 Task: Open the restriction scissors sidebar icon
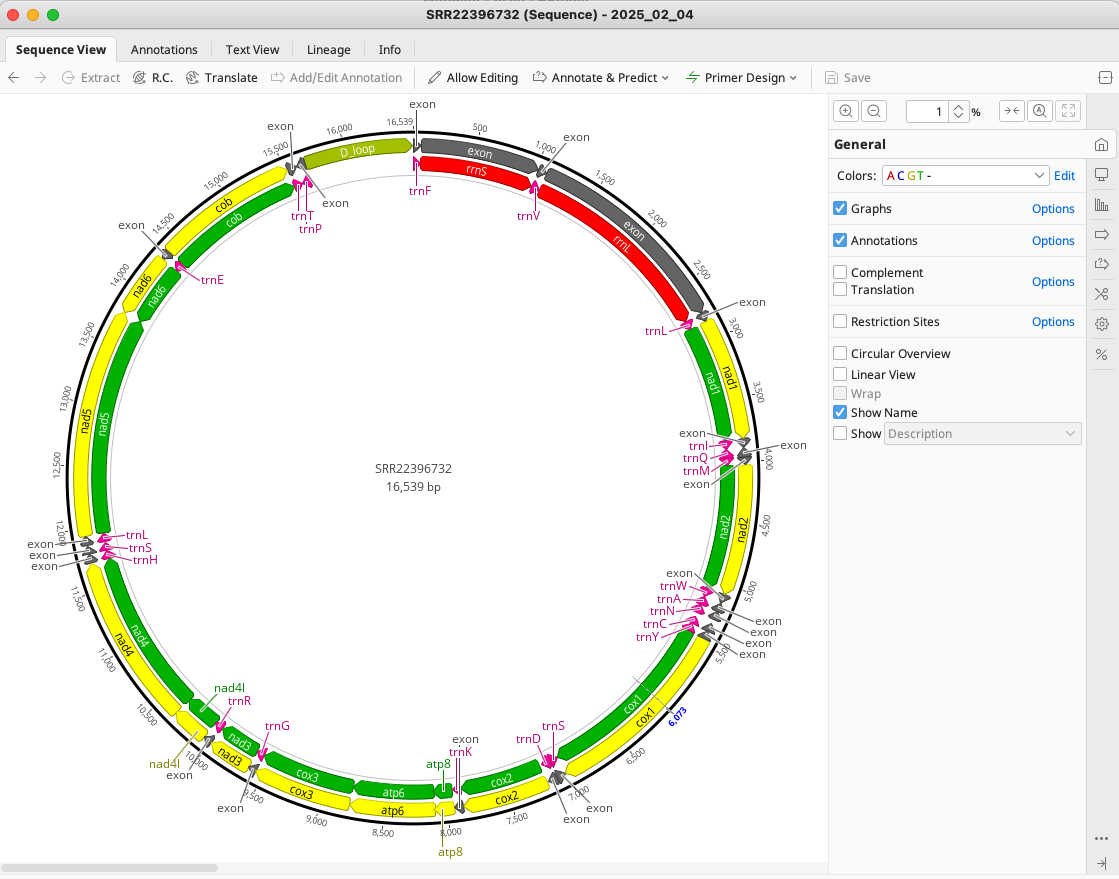point(1101,294)
